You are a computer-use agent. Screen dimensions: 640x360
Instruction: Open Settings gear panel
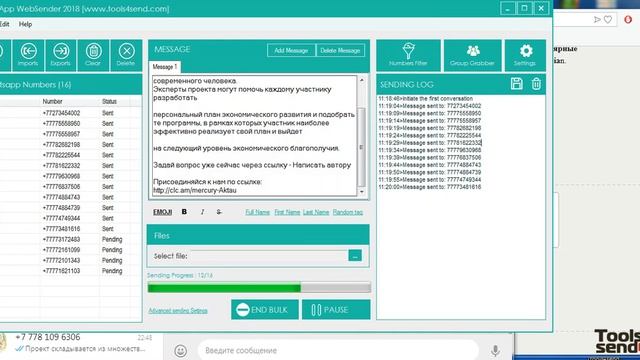[525, 55]
